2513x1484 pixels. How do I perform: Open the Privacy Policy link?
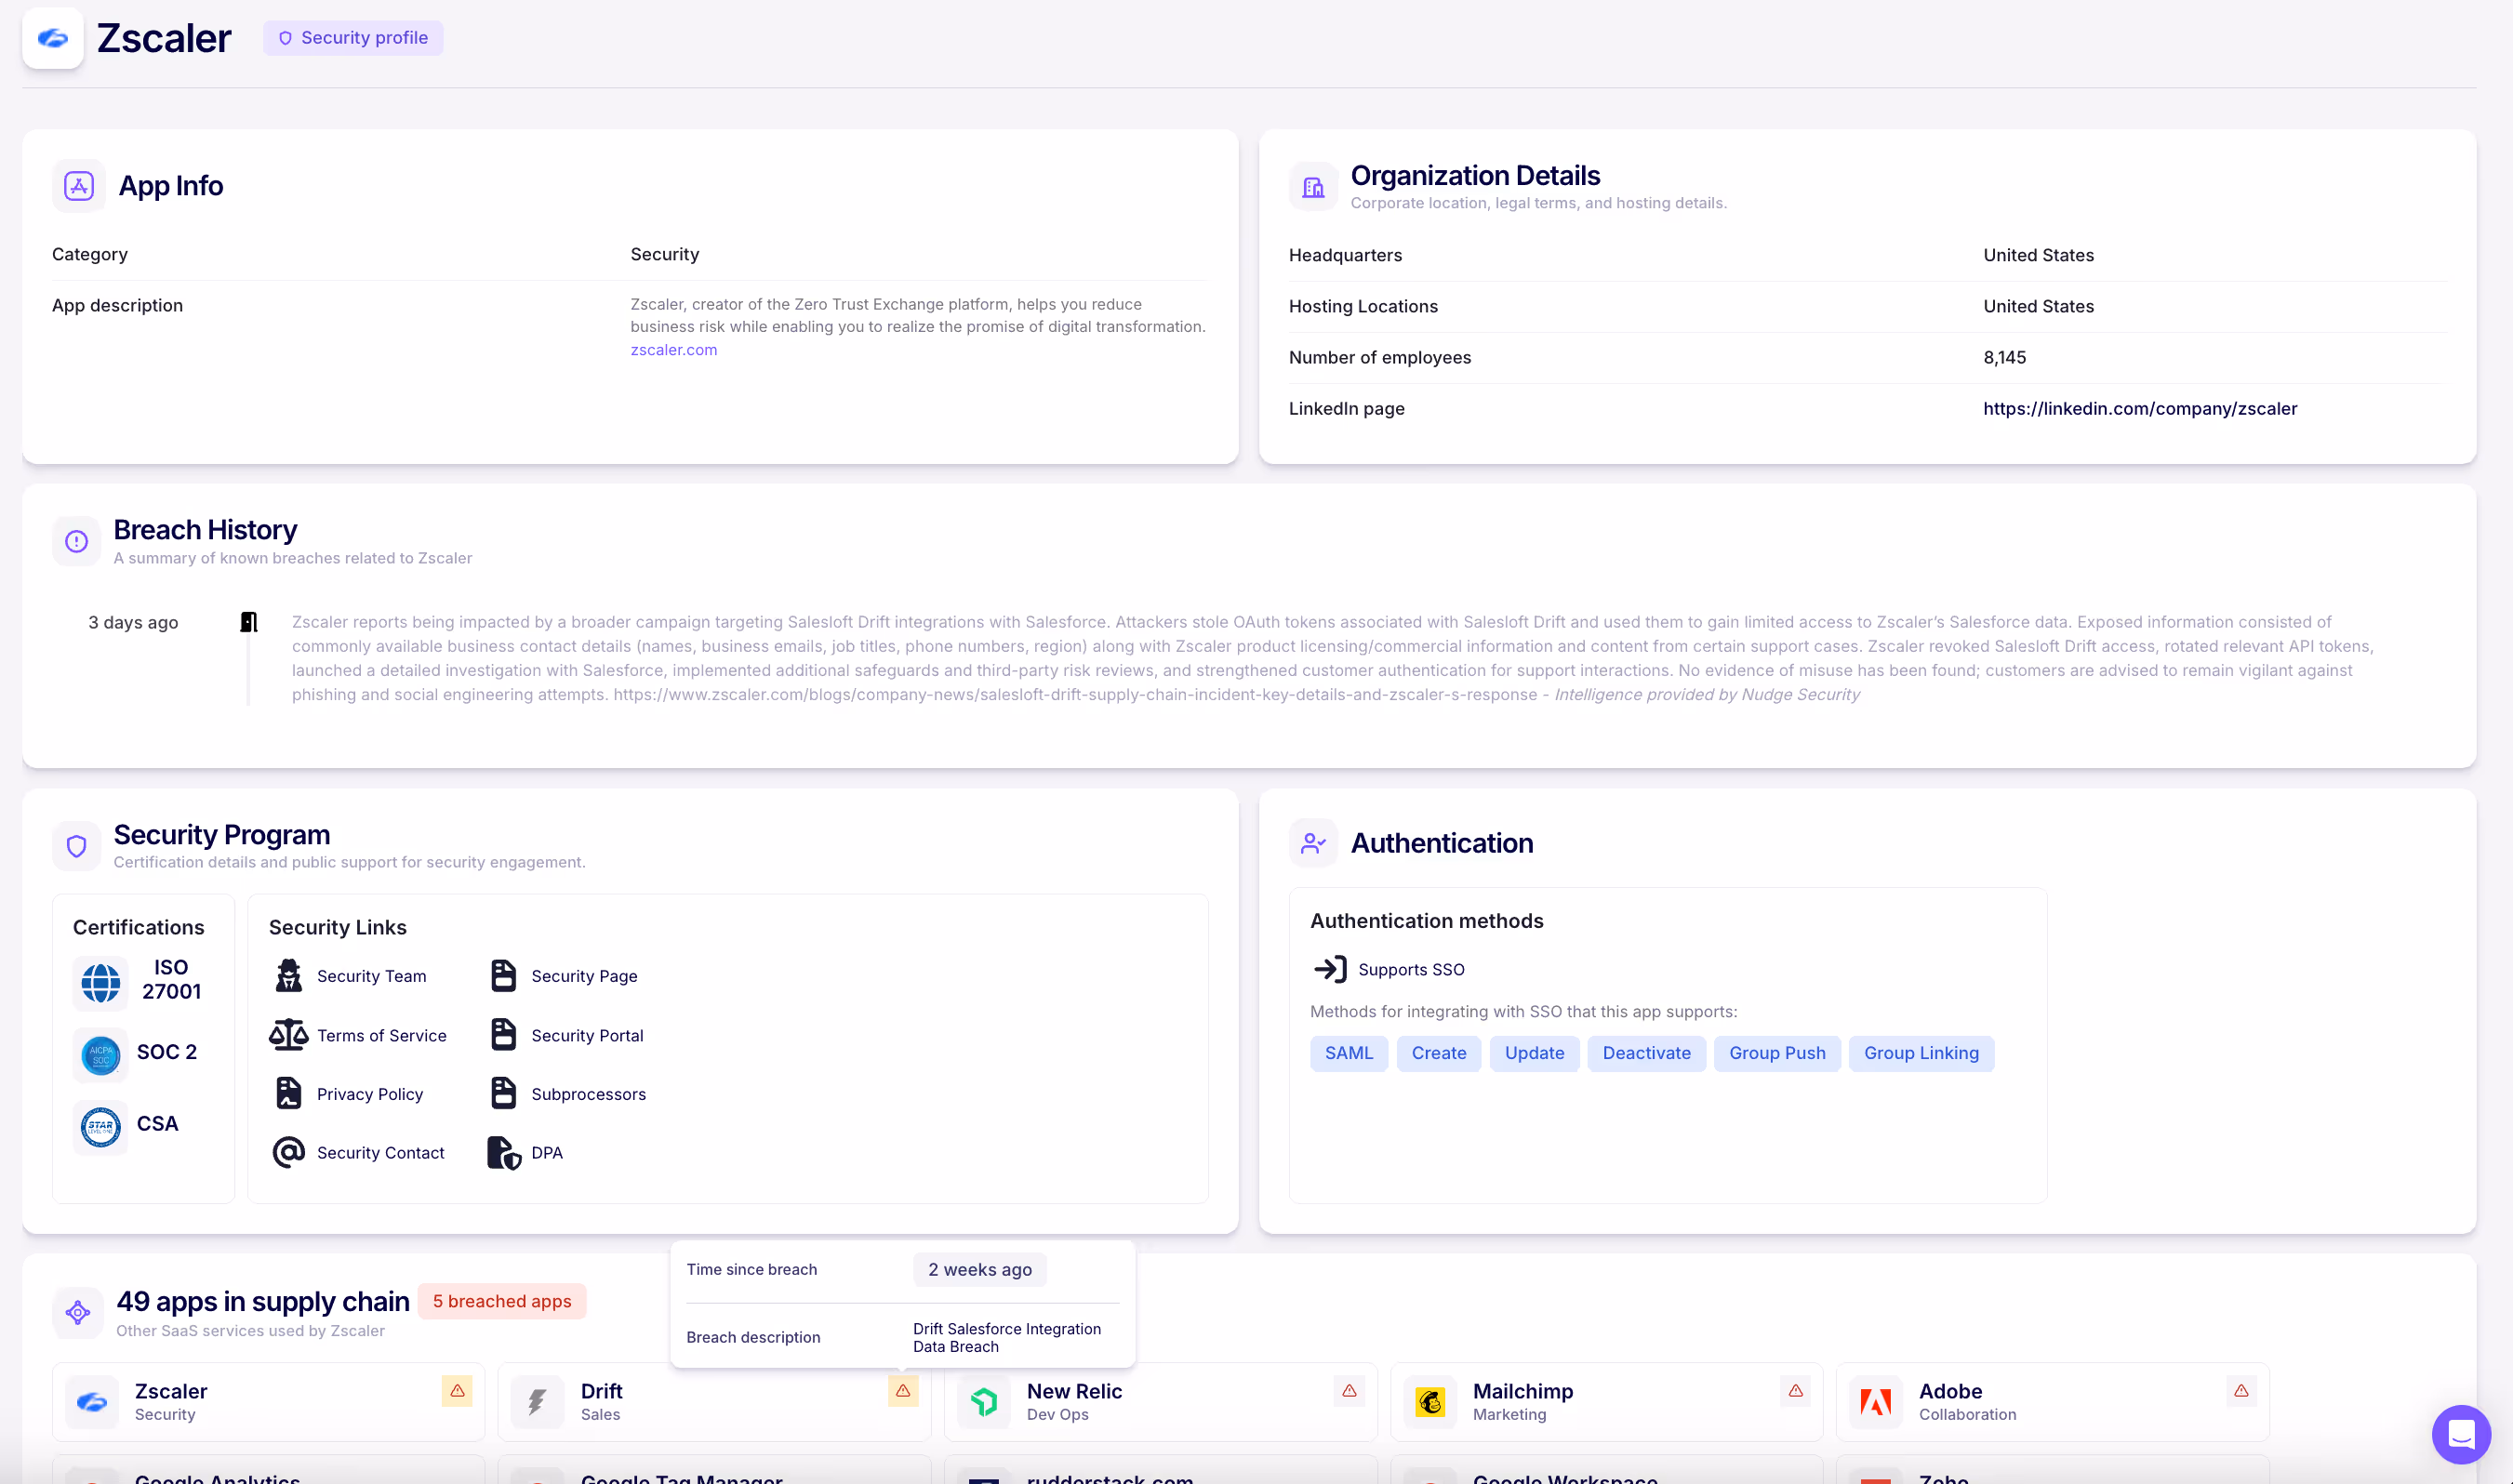coord(369,1094)
